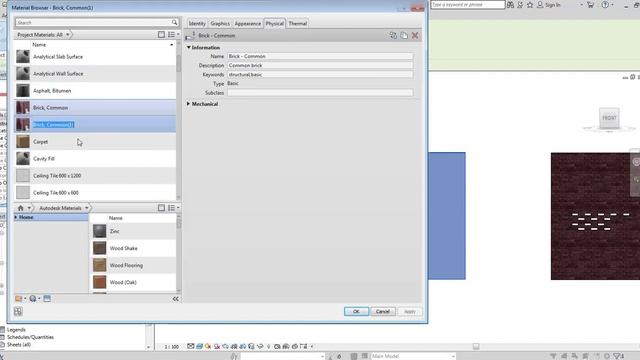This screenshot has height=360, width=640.
Task: Click the grid icon at dialog bottom-left
Action: pyautogui.click(x=18, y=311)
